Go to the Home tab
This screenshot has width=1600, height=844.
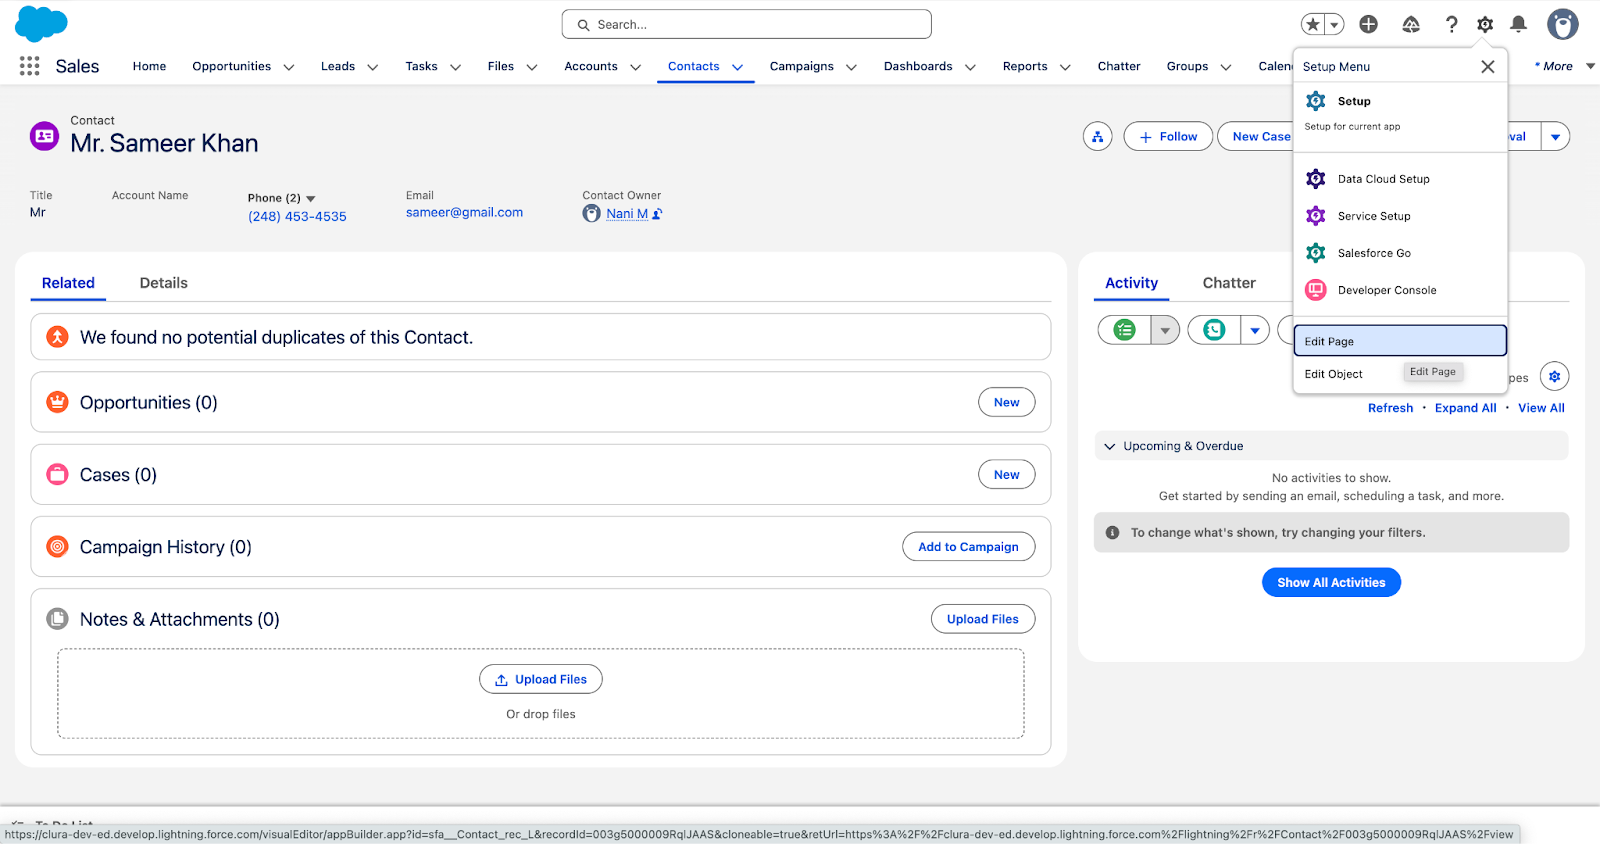pyautogui.click(x=149, y=66)
